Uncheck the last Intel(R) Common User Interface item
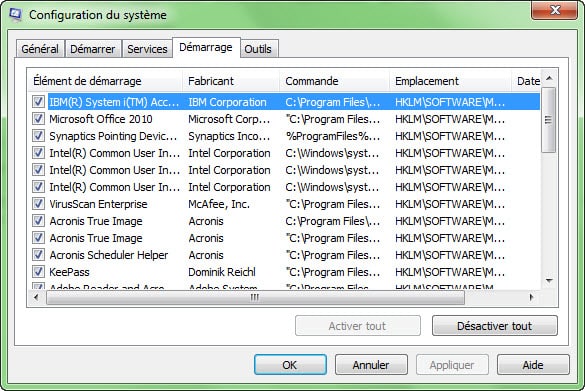Viewport: 585px width, 391px height. coord(38,187)
